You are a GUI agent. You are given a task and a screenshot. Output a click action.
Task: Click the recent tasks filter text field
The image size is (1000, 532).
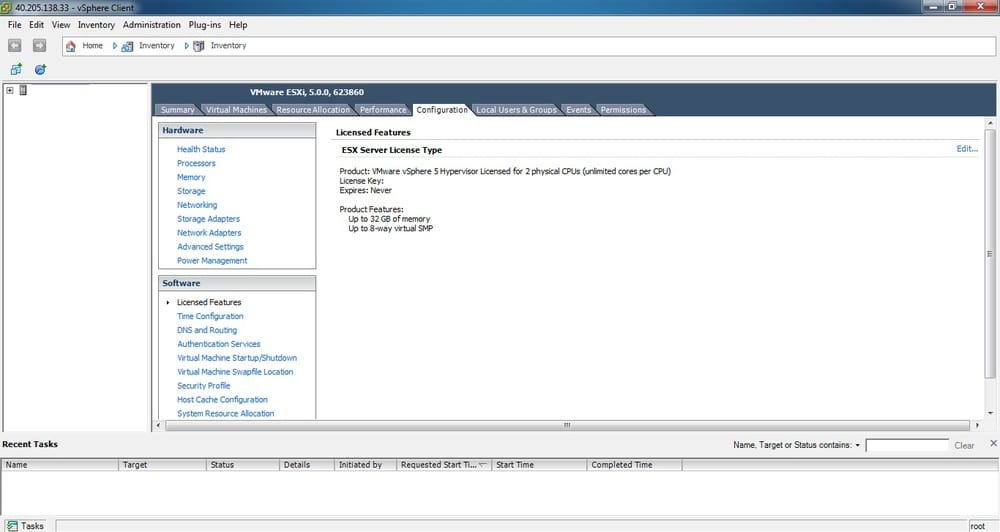[907, 445]
